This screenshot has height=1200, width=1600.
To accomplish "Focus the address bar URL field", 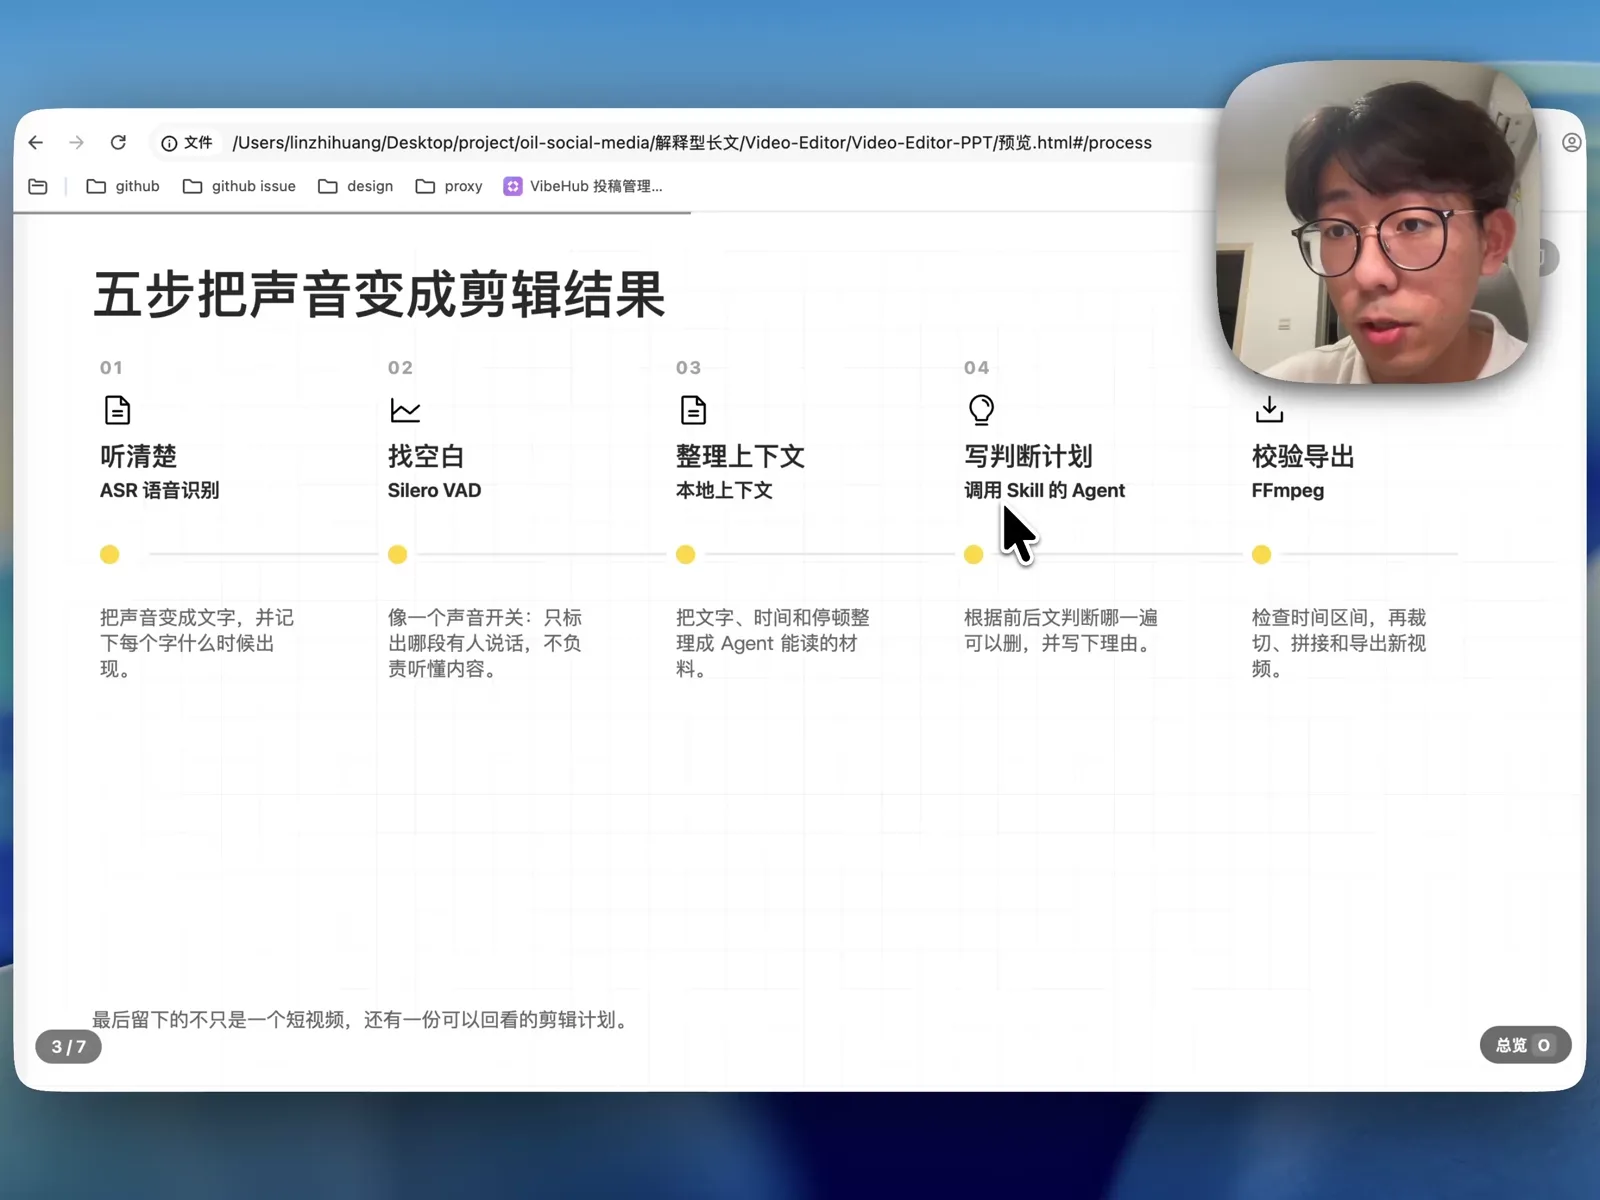I will pos(691,143).
